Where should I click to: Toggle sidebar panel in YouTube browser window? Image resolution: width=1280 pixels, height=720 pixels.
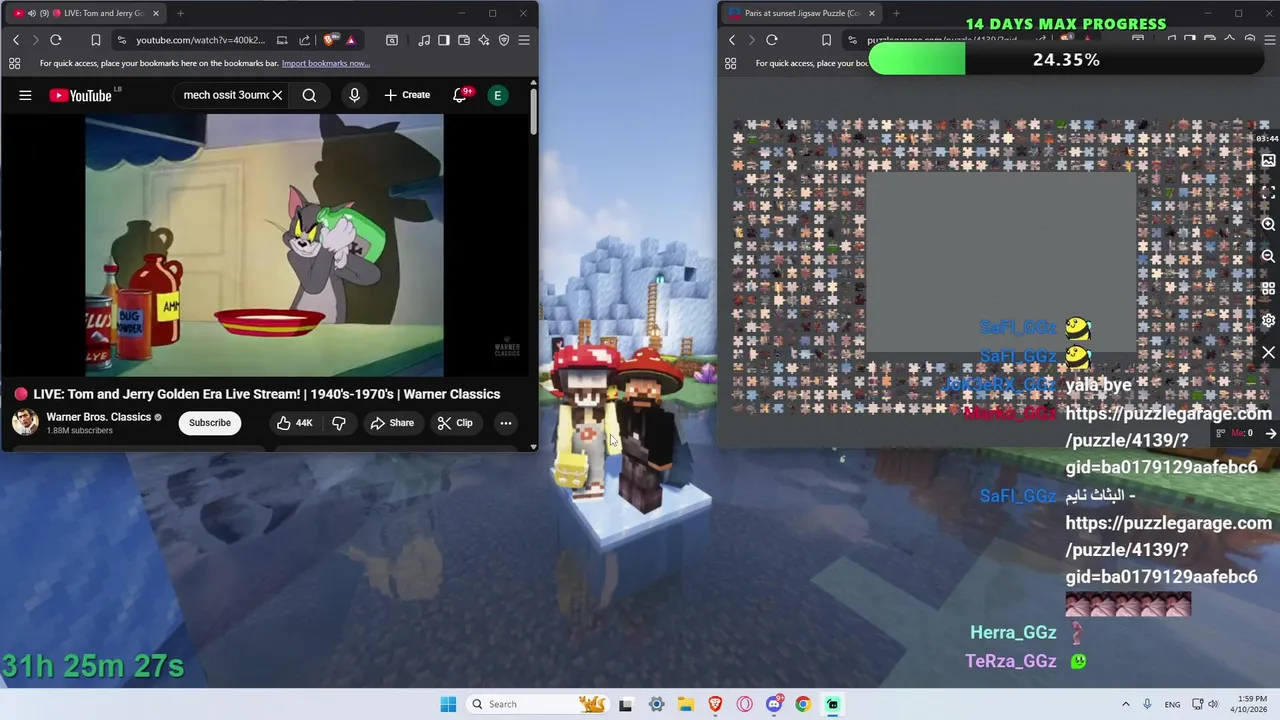click(444, 40)
